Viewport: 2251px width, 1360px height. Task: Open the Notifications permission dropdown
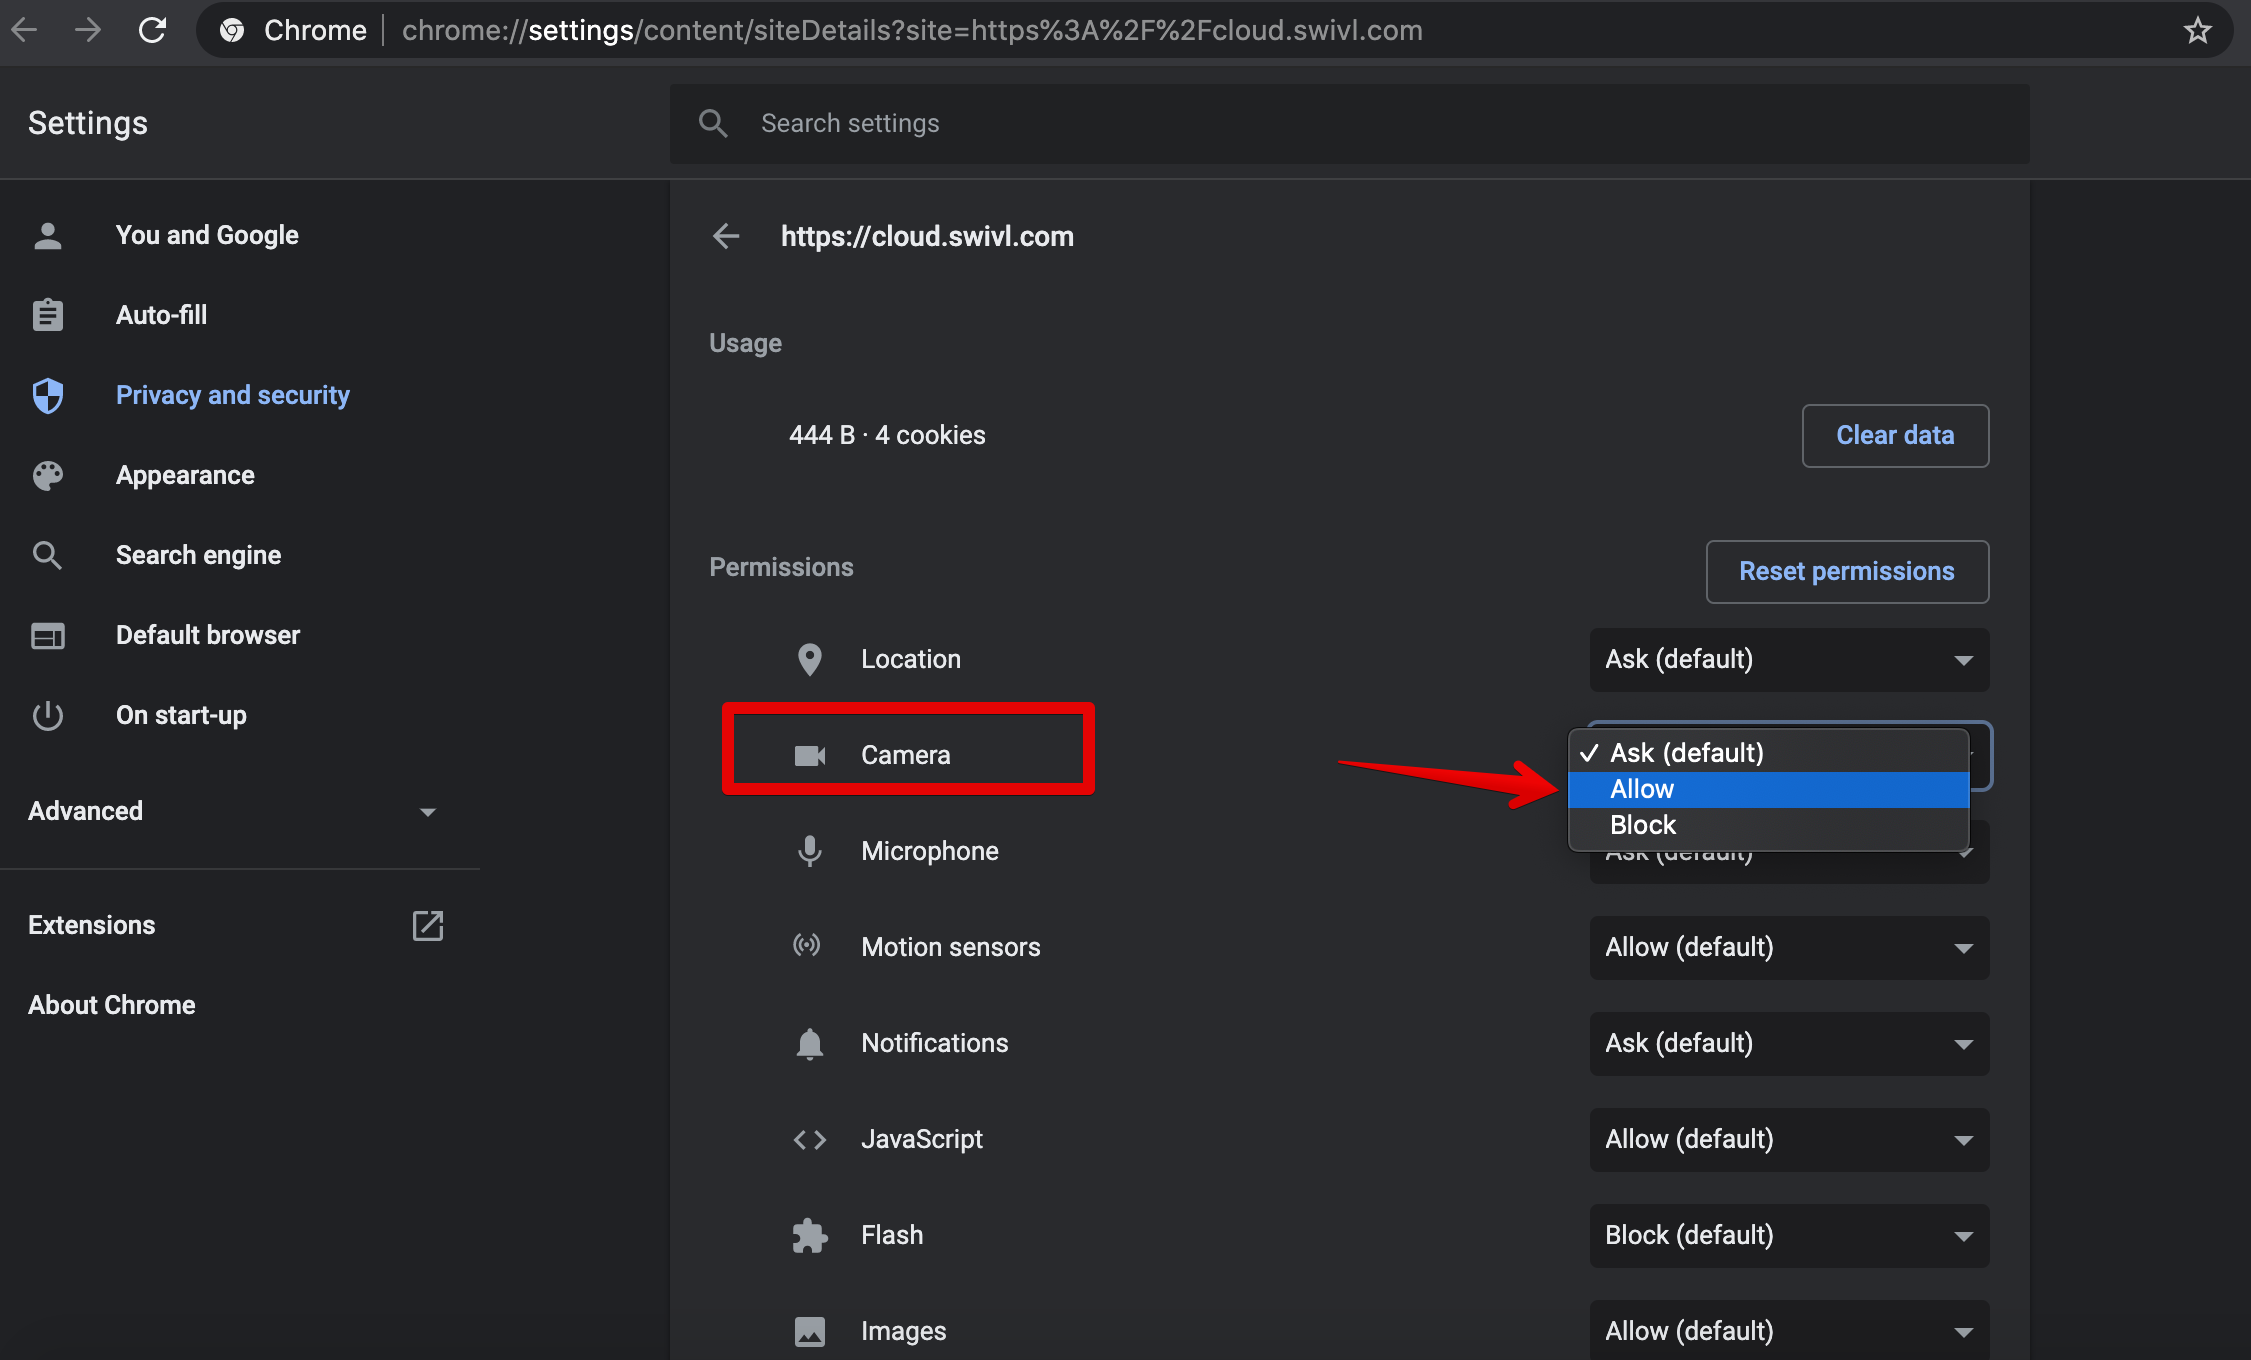(1788, 1043)
